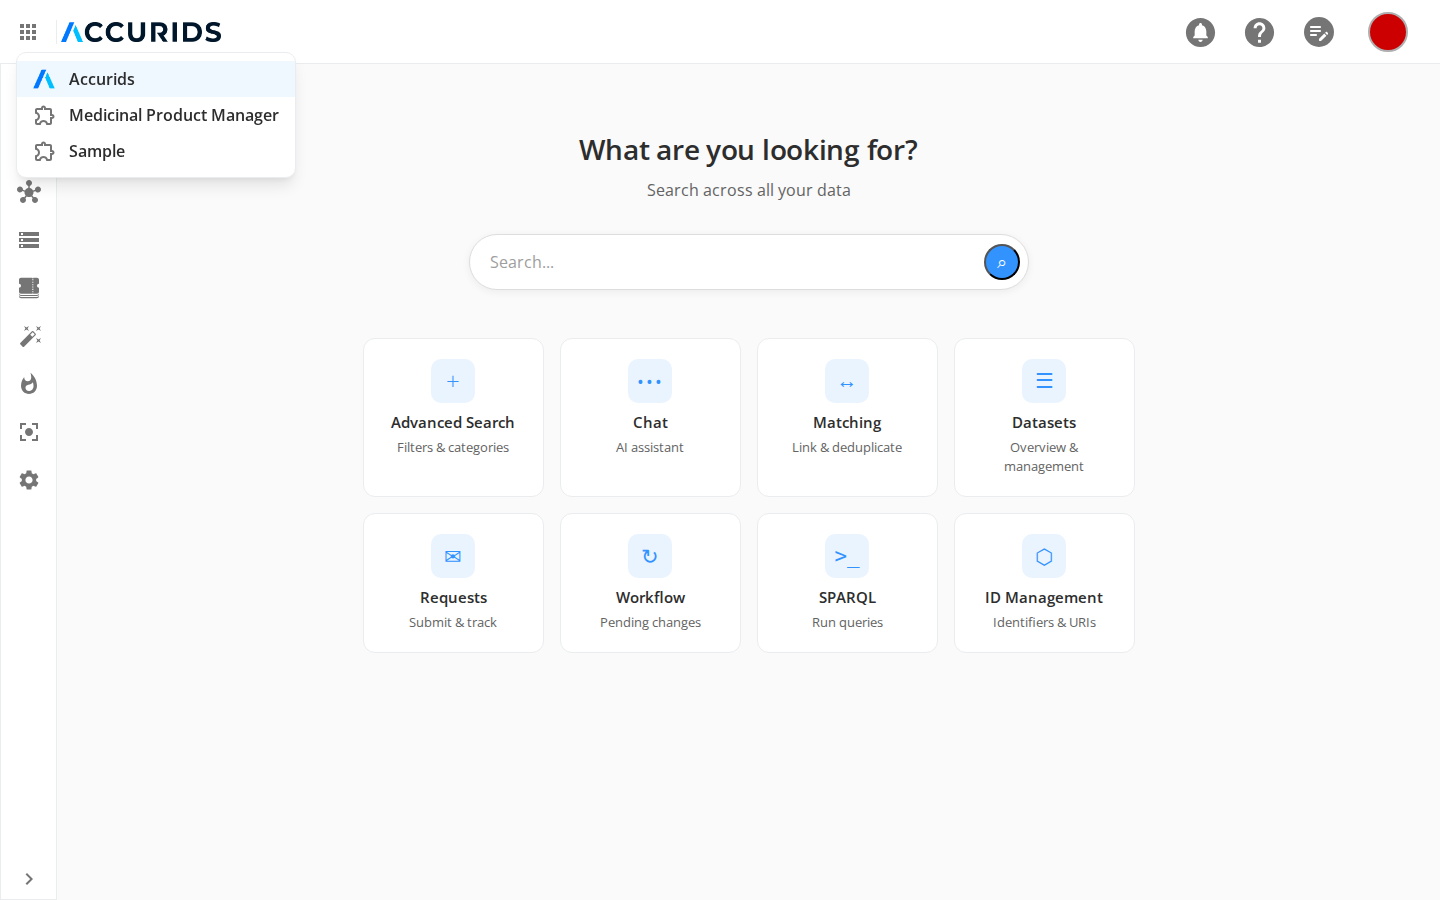Screen dimensions: 1440x900
Task: Open the Workflow card
Action: click(x=650, y=583)
